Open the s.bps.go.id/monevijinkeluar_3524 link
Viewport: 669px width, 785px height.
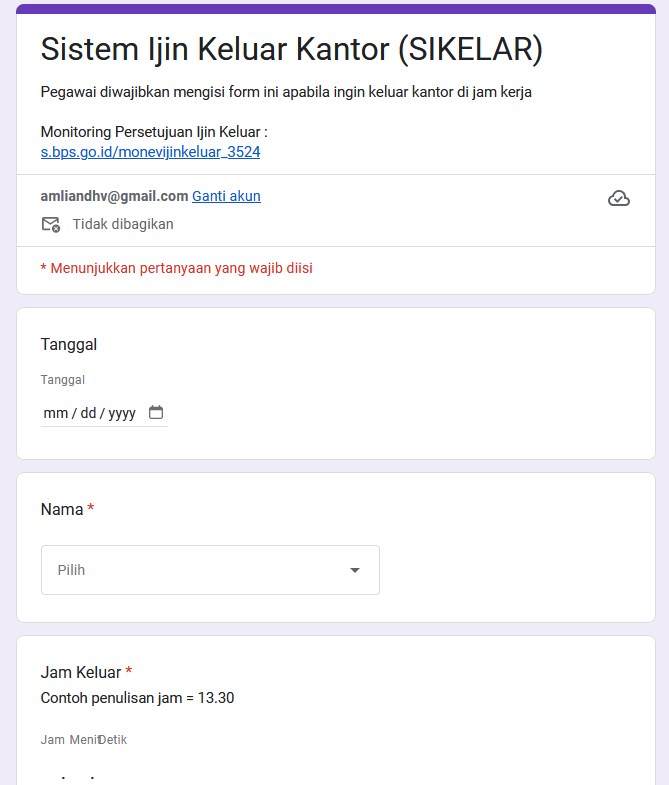(150, 152)
